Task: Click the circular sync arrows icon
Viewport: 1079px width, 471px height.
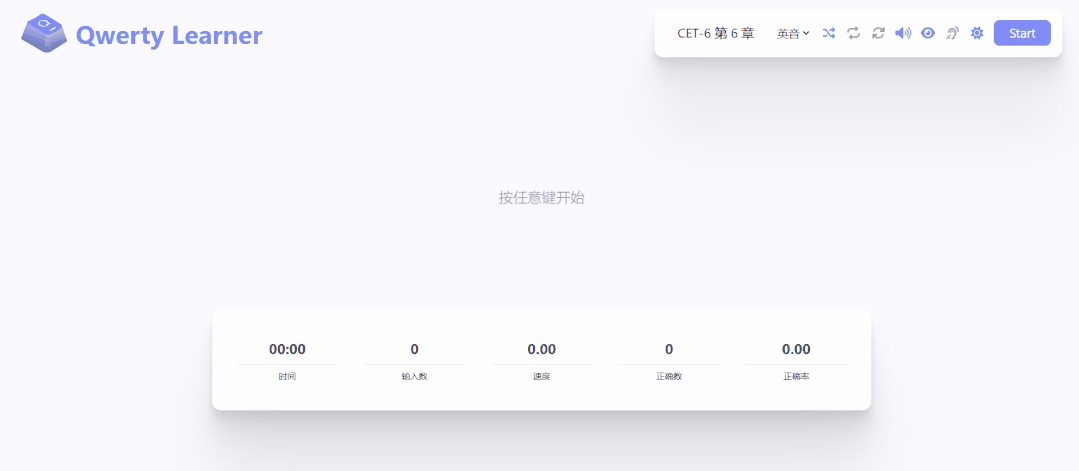Action: (x=878, y=33)
